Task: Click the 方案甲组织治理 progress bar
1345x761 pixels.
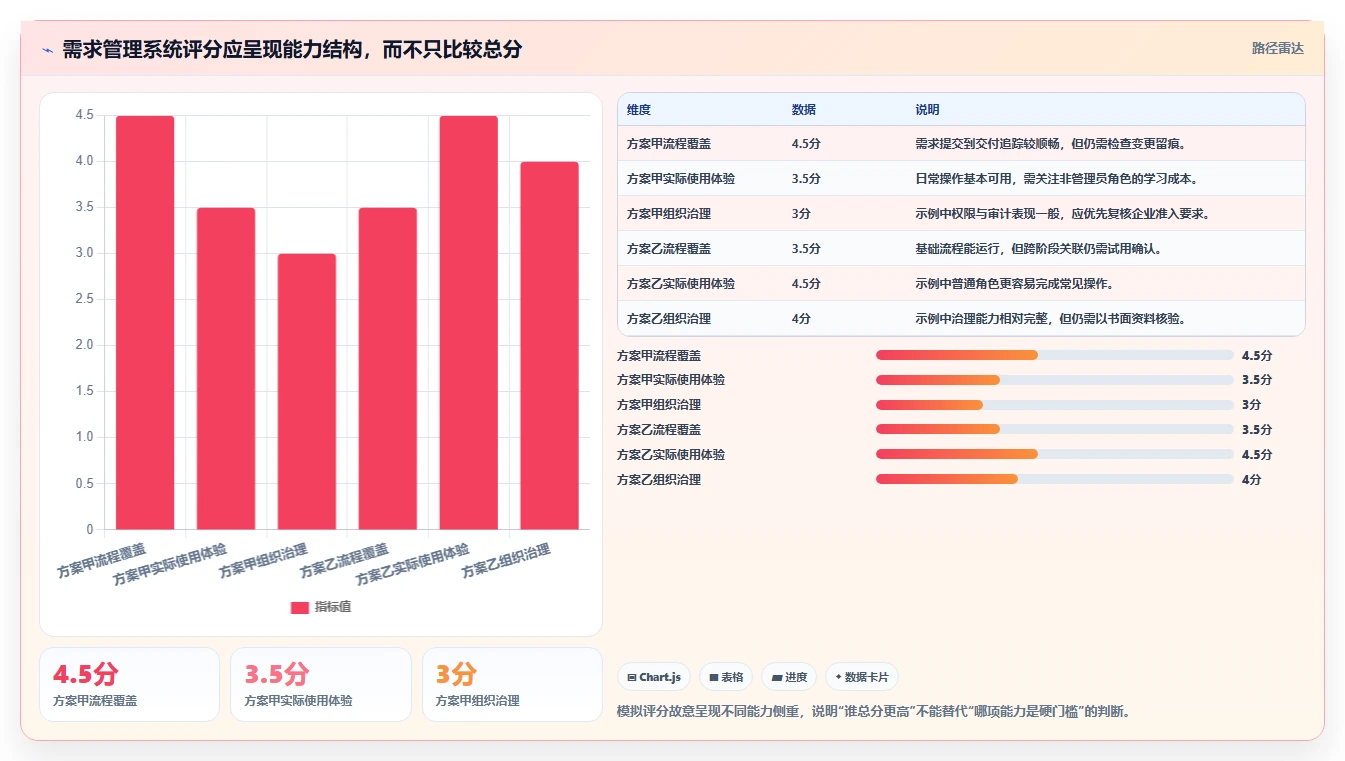Action: point(1054,405)
